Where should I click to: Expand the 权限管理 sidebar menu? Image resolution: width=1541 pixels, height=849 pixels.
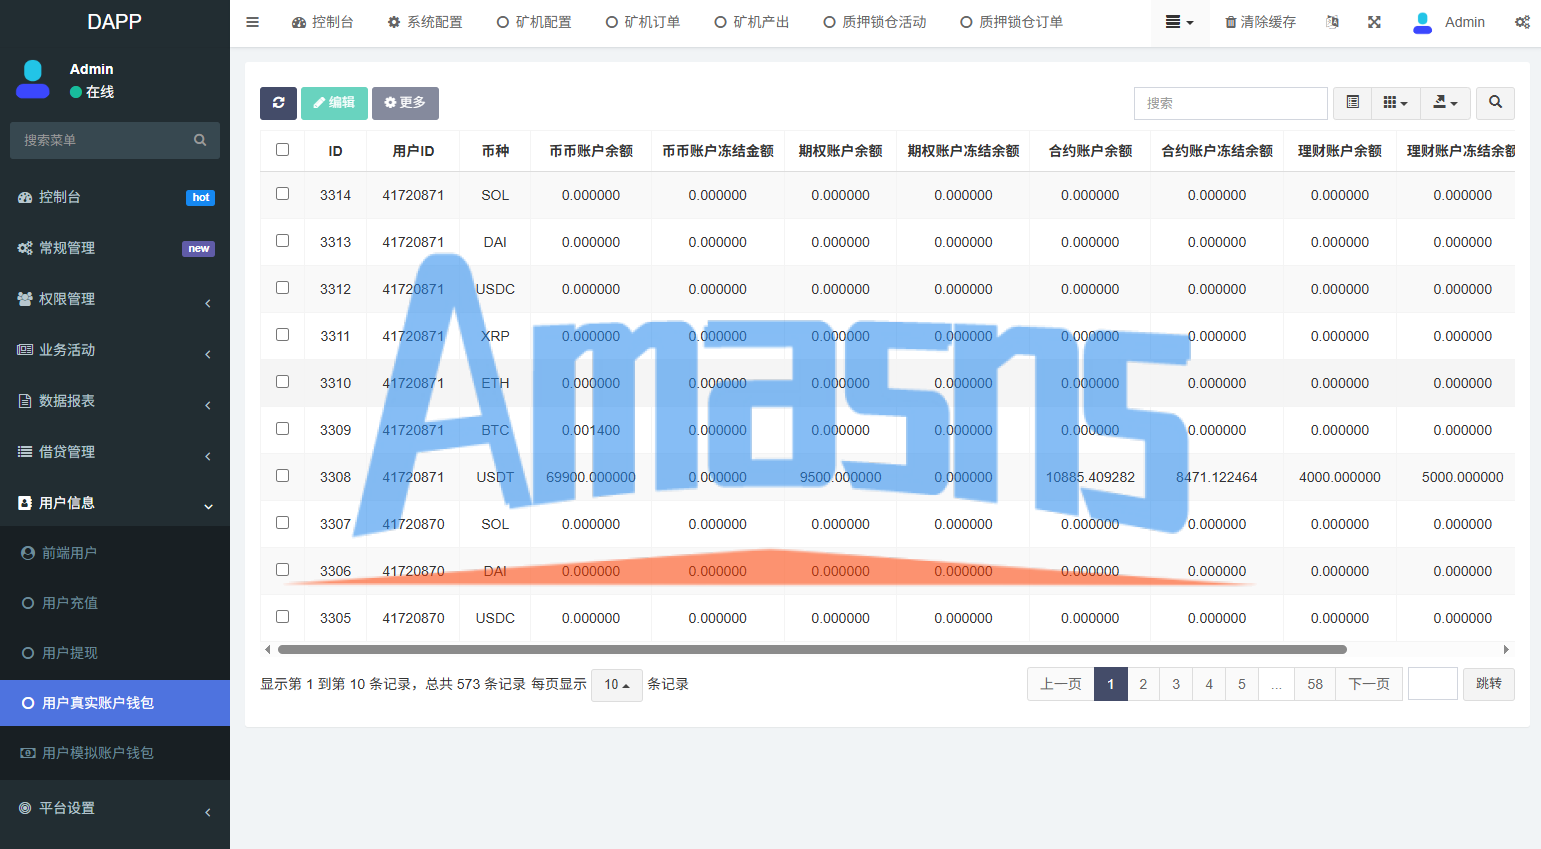pos(115,299)
